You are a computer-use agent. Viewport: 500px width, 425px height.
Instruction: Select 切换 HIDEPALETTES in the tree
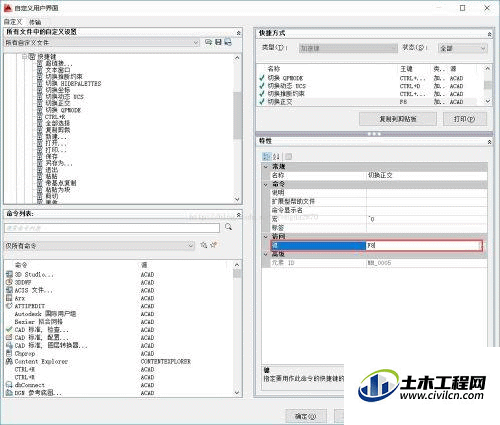click(x=73, y=83)
